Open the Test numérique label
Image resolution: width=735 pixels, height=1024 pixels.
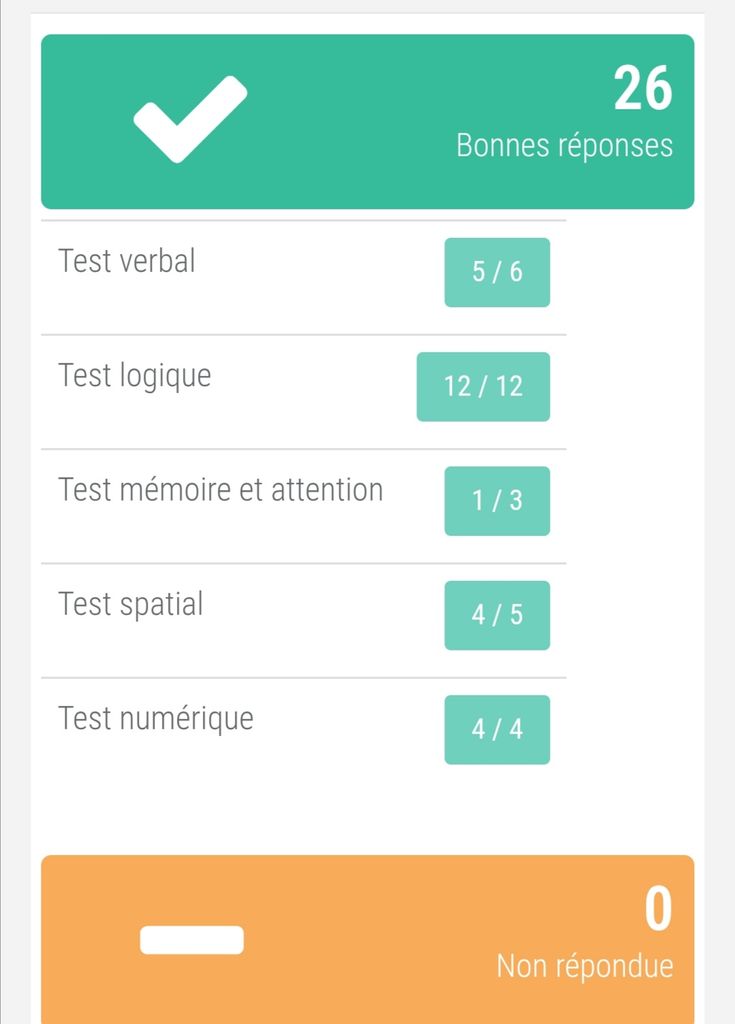(x=156, y=718)
